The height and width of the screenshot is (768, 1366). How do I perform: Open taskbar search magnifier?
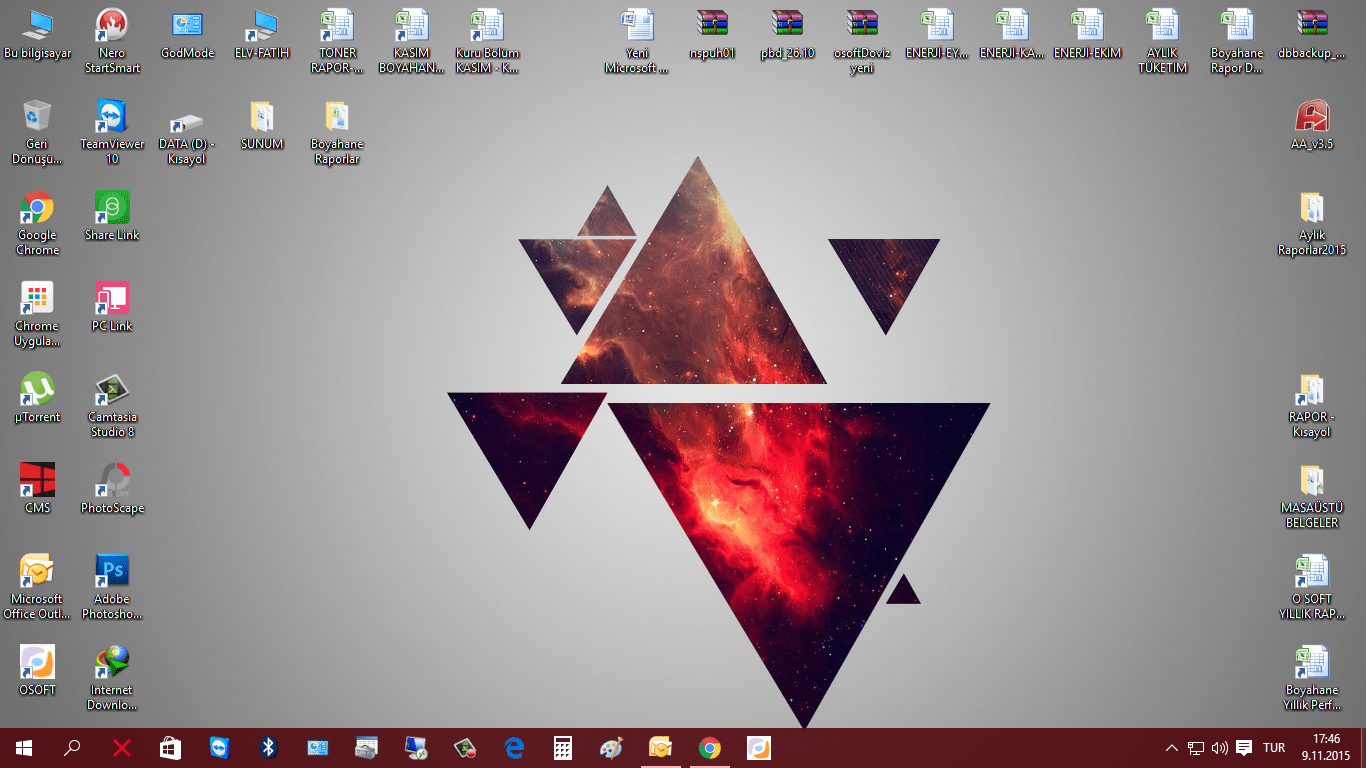pyautogui.click(x=72, y=748)
